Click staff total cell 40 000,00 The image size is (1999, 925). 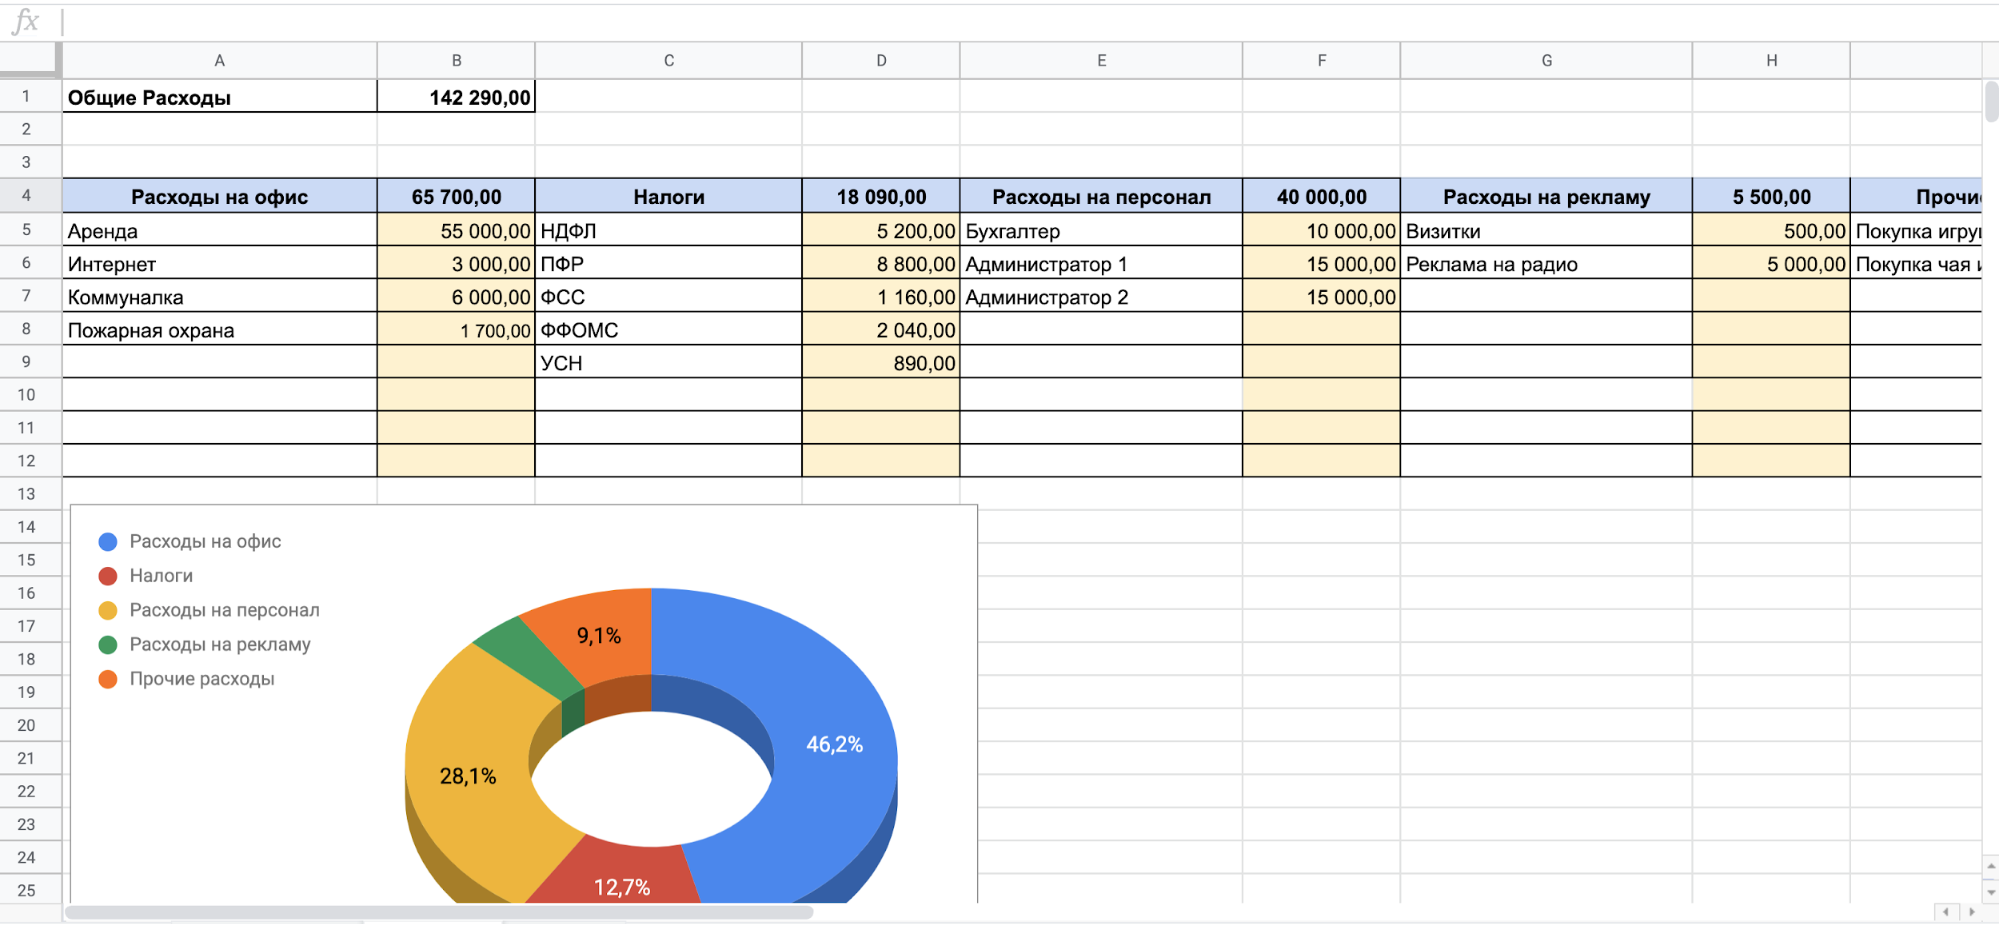tap(1321, 196)
